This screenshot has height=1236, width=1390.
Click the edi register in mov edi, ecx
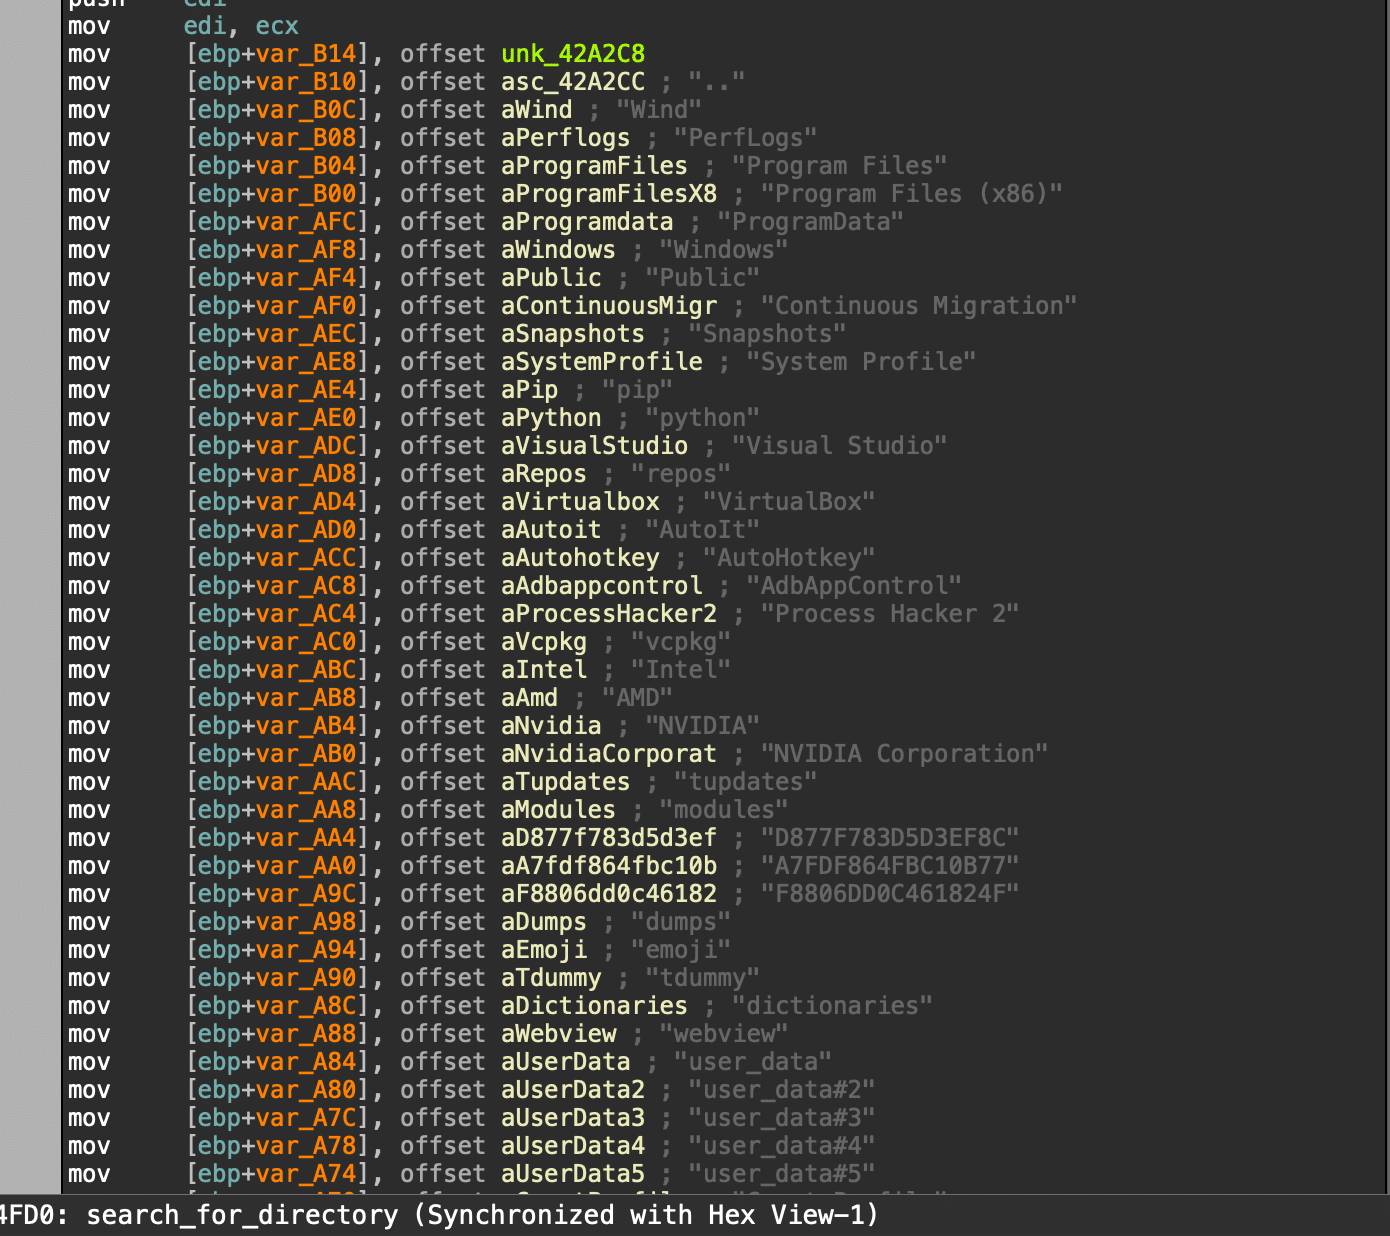point(205,26)
